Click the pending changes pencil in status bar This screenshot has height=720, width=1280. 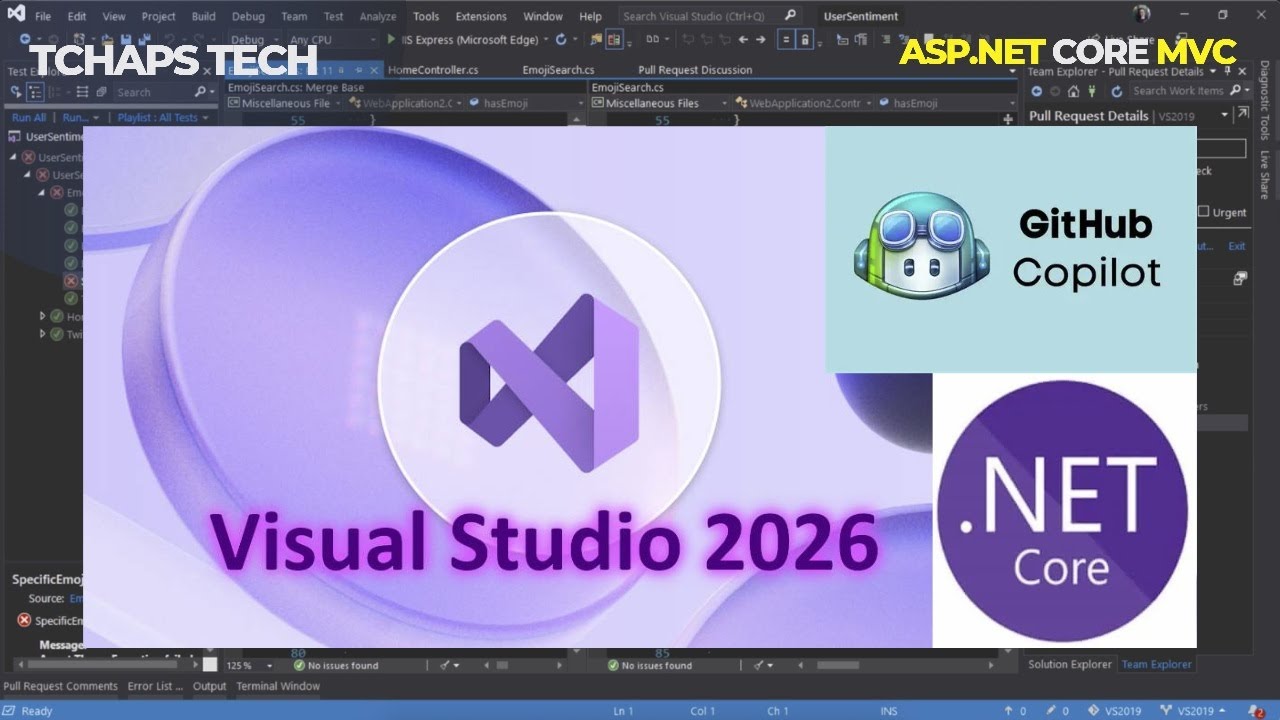click(x=1053, y=711)
